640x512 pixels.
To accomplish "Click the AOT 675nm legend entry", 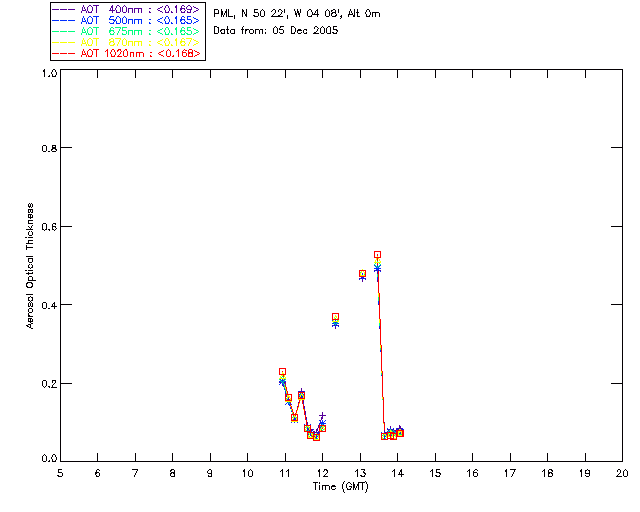I will 127,31.
